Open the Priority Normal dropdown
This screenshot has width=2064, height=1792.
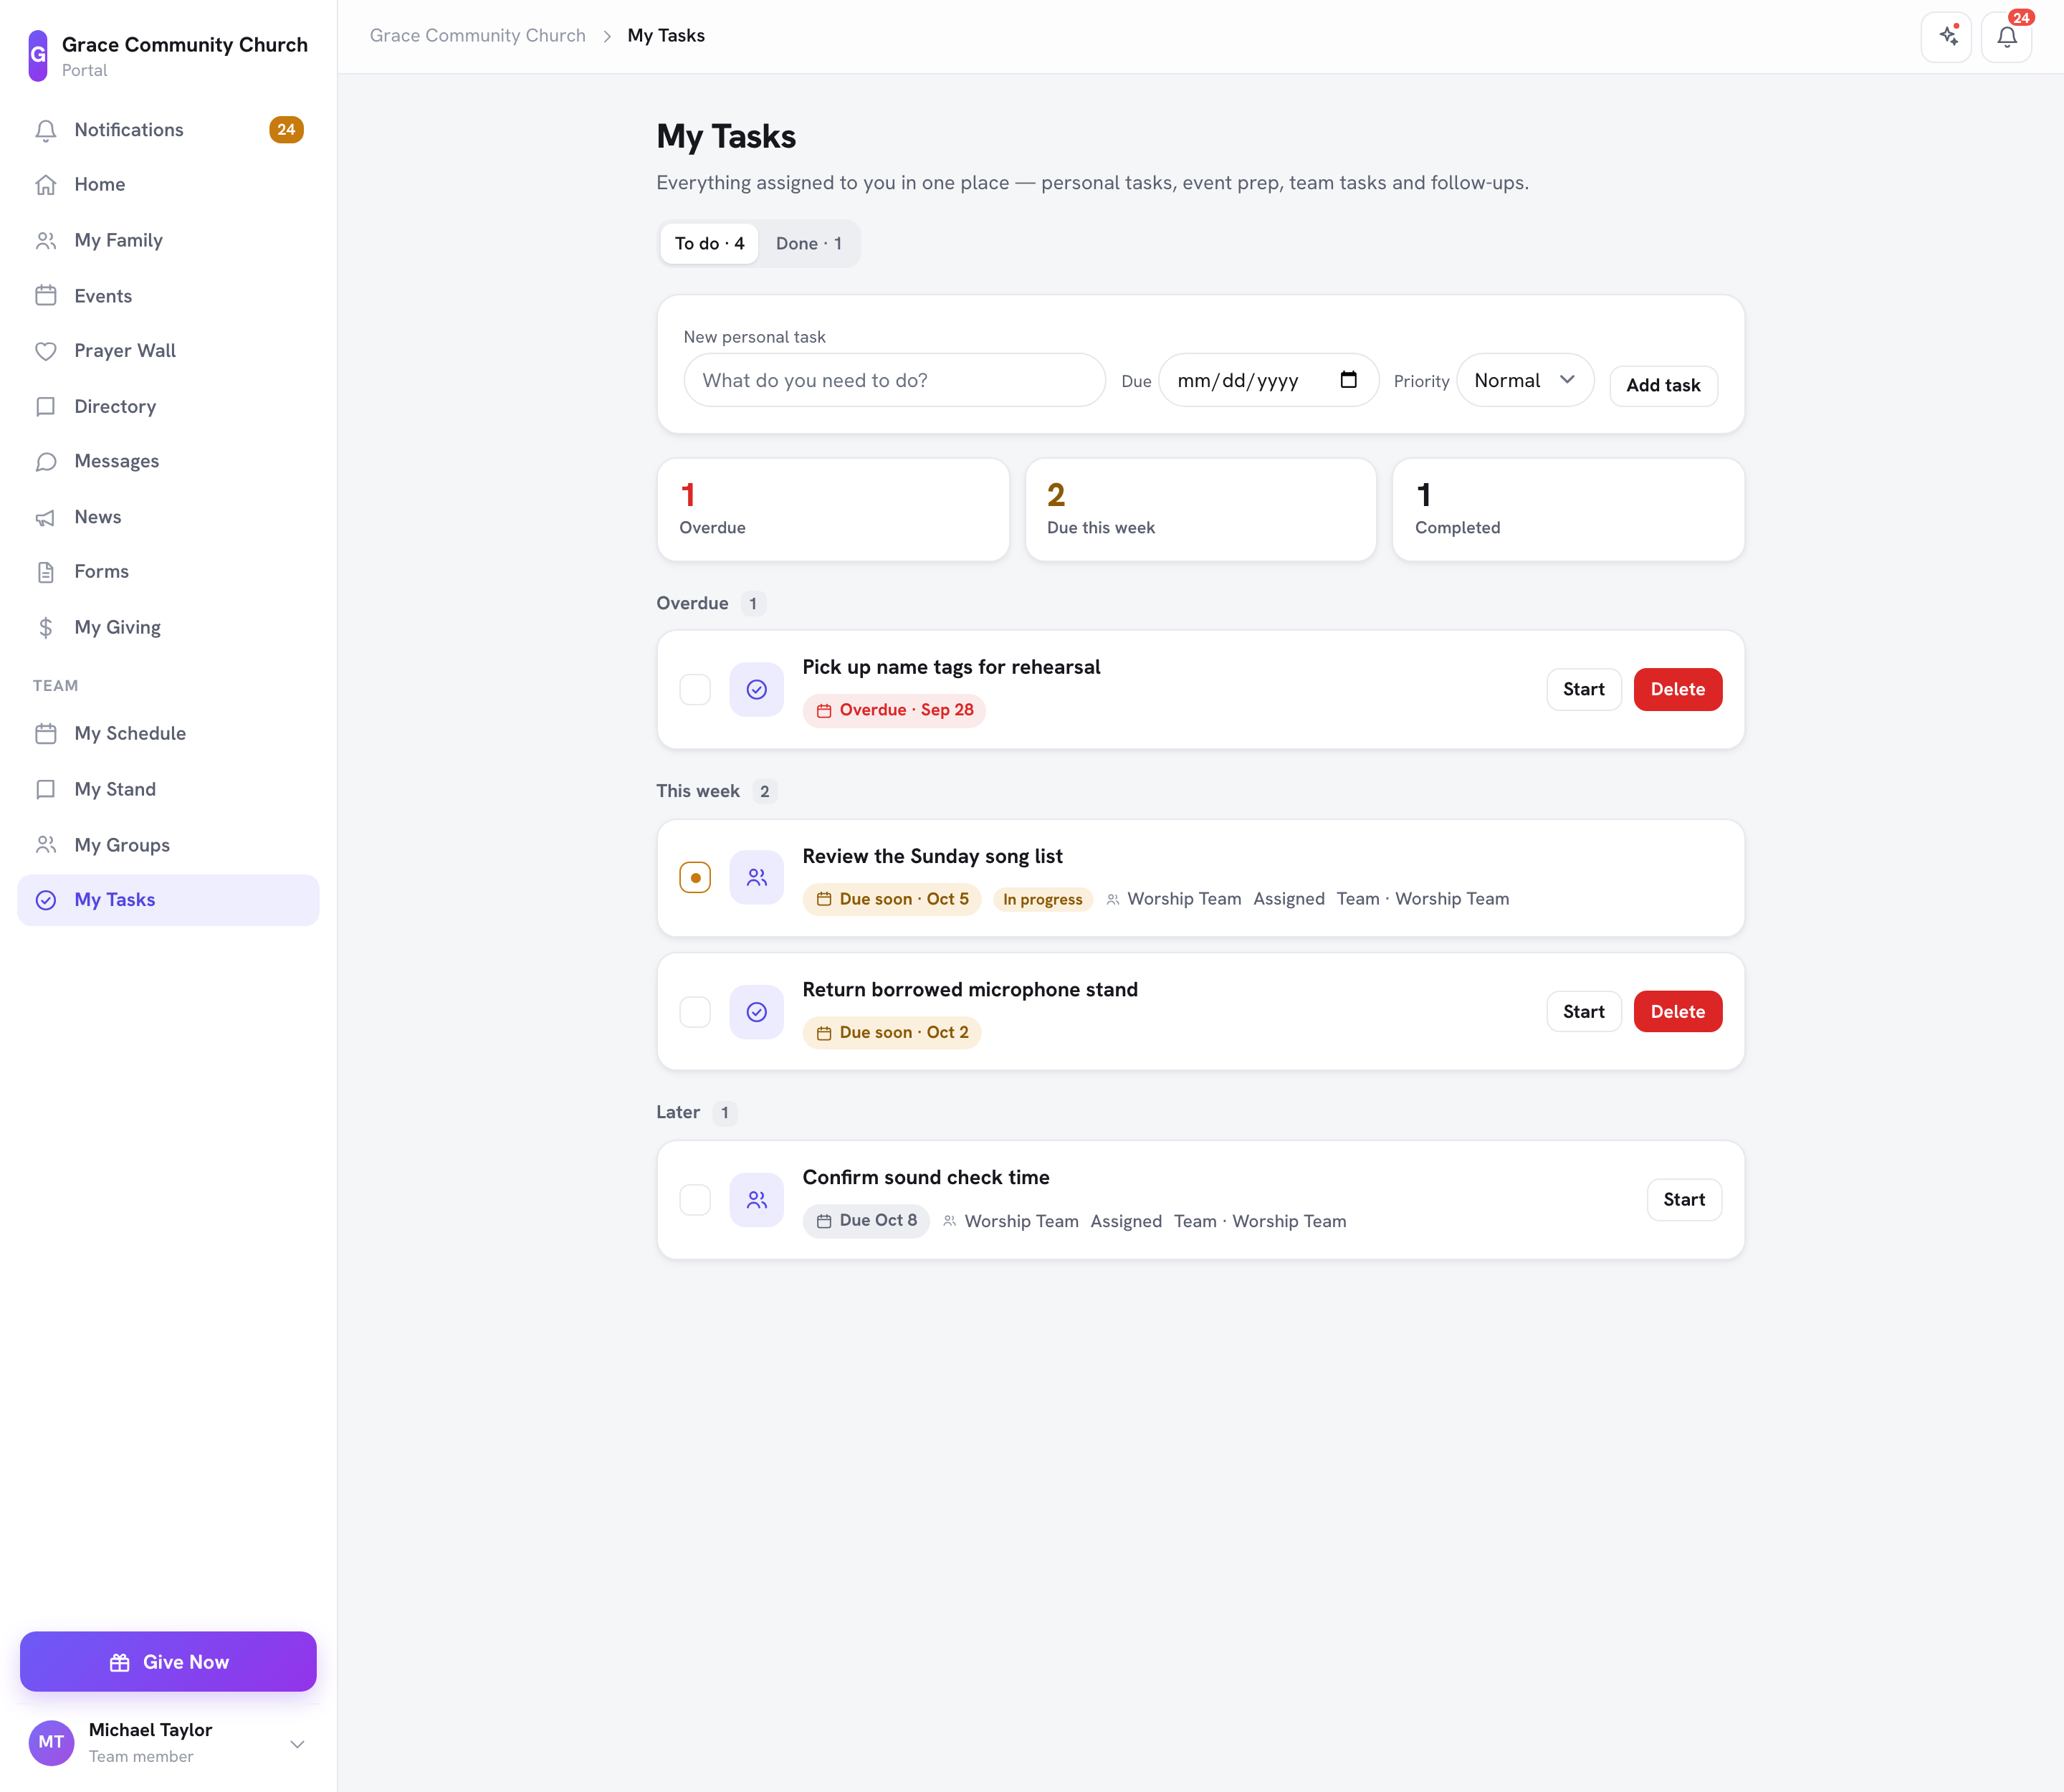(1525, 380)
